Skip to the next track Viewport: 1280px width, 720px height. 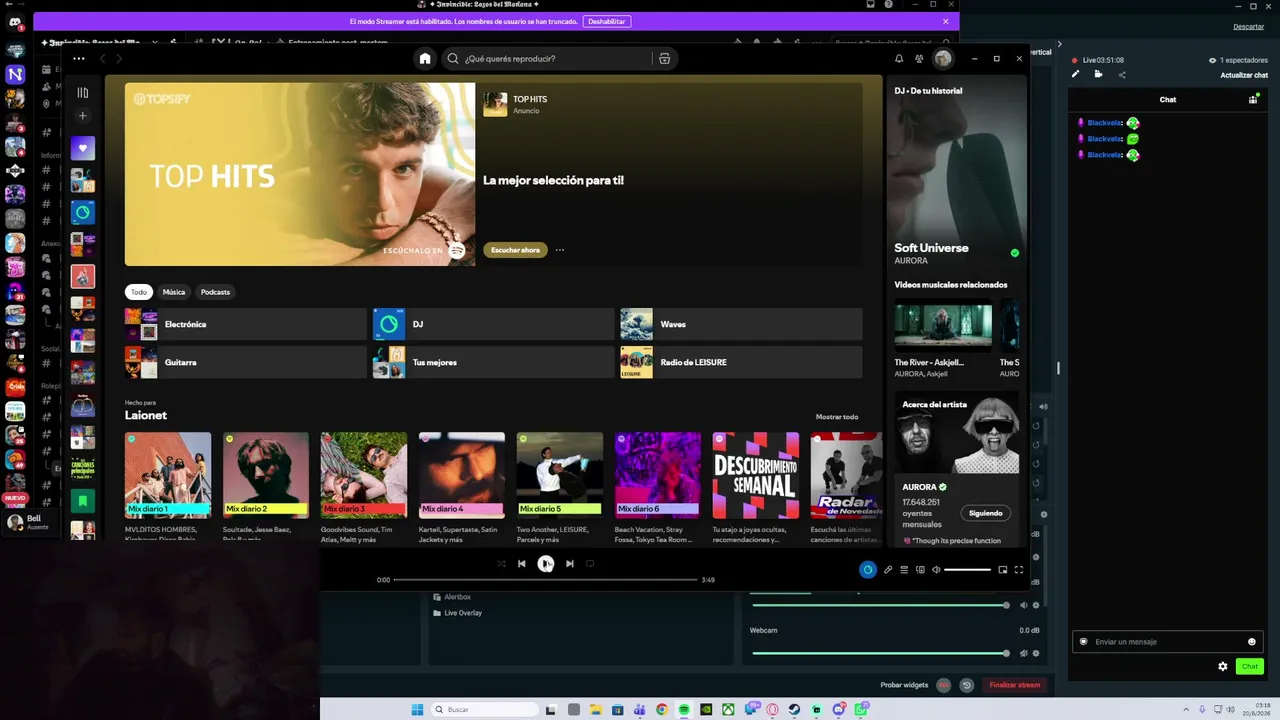[570, 564]
